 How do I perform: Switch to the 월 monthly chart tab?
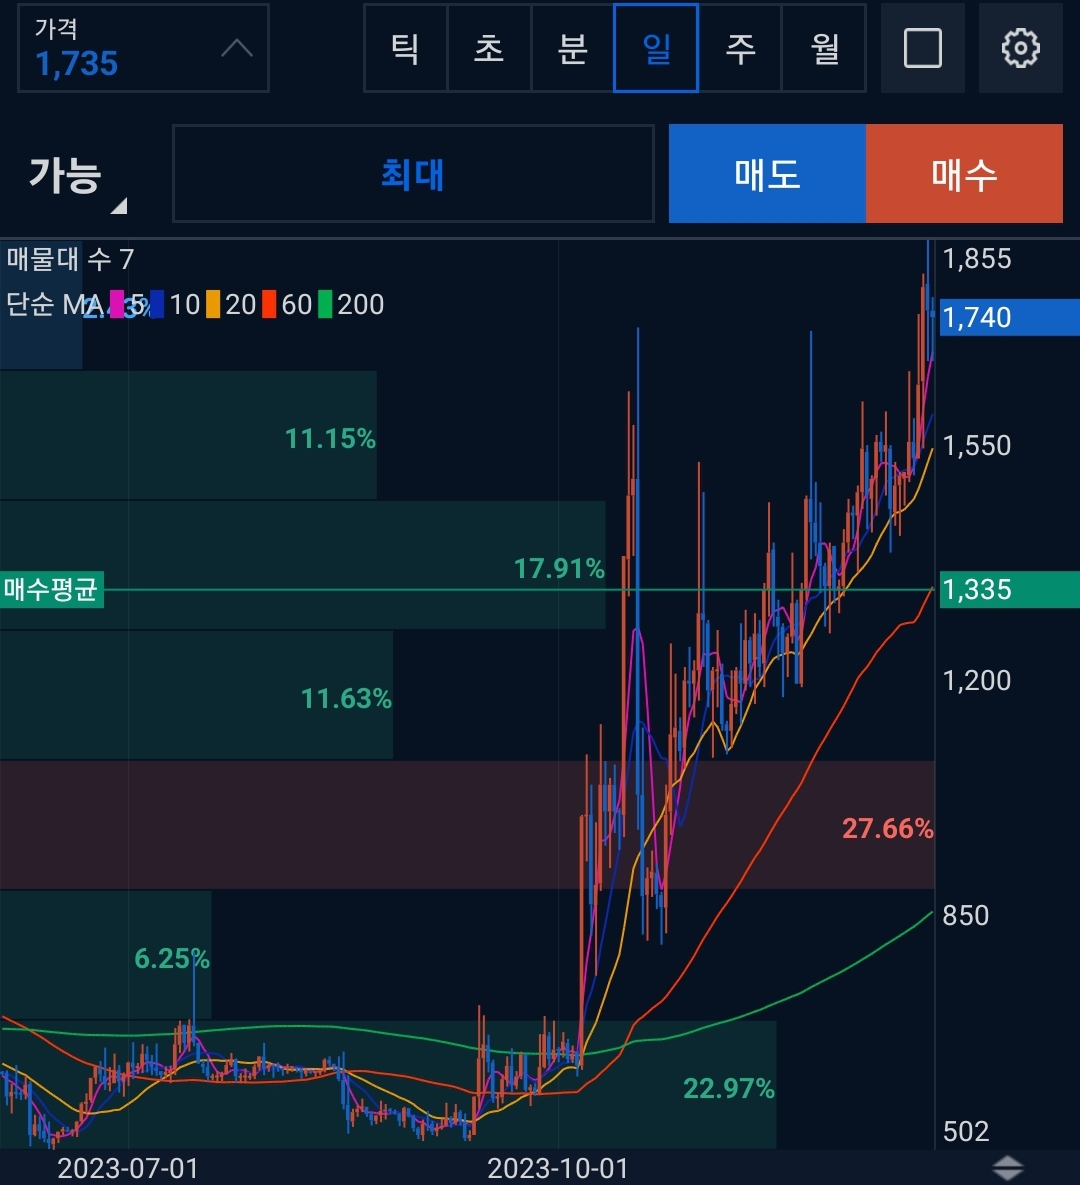[824, 48]
